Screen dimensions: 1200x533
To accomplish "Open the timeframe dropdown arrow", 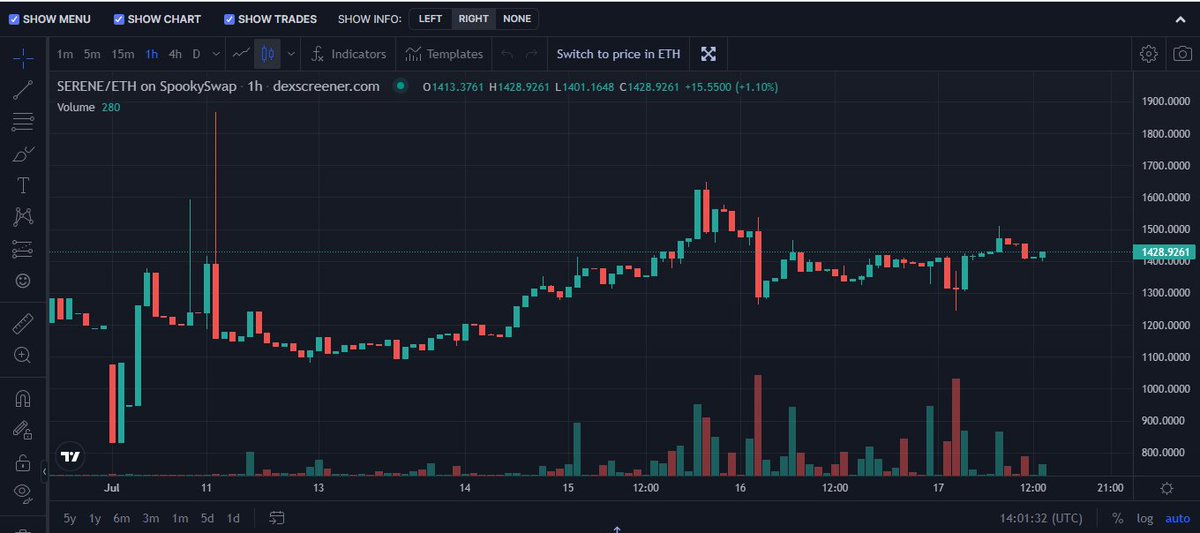I will [216, 54].
